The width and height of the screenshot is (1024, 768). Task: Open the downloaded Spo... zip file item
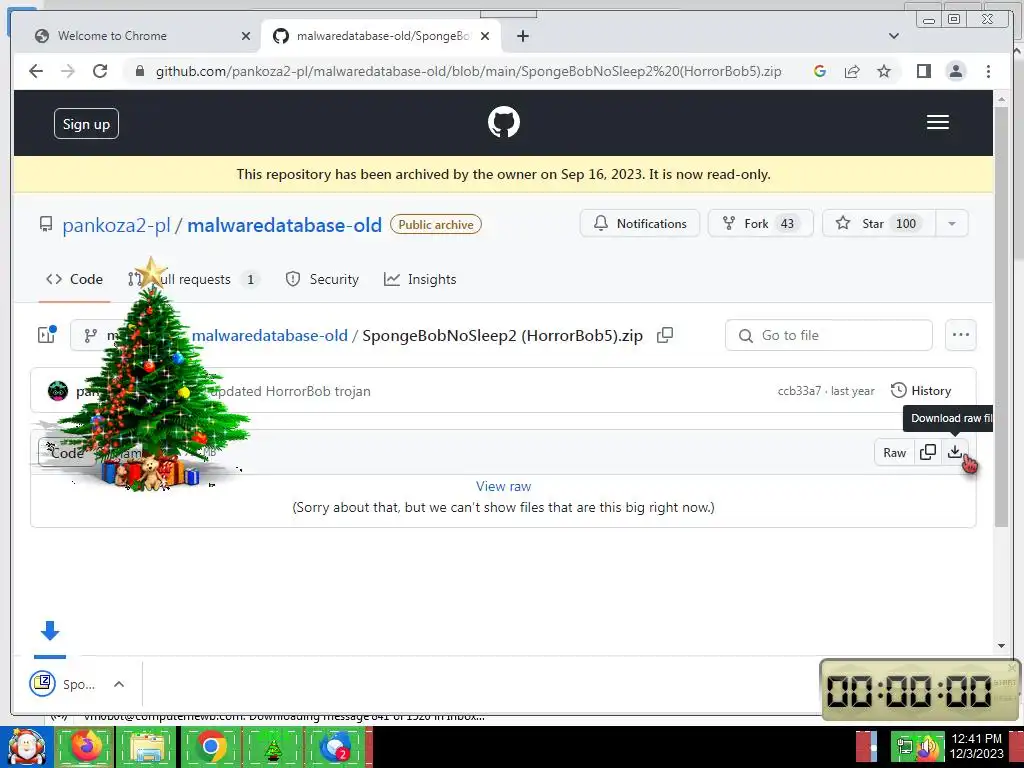(x=63, y=684)
